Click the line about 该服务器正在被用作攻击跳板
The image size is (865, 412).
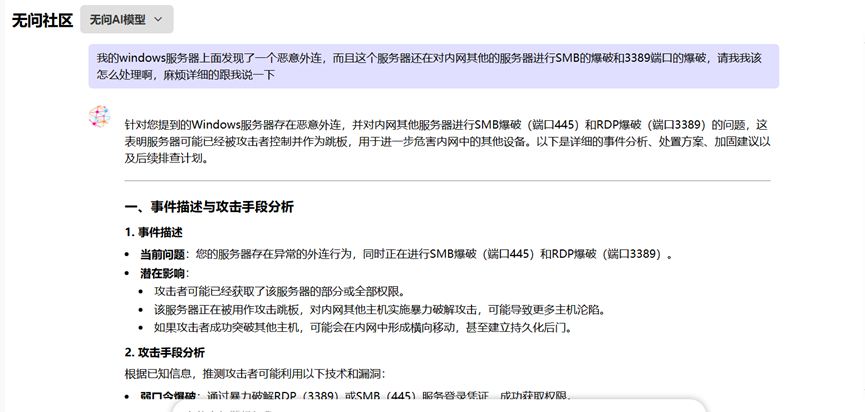380,309
